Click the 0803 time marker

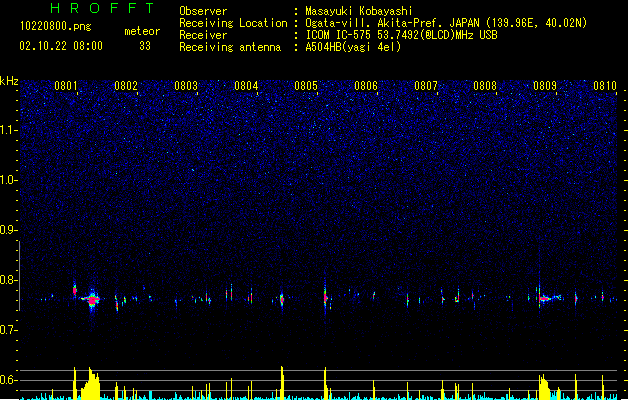click(186, 86)
